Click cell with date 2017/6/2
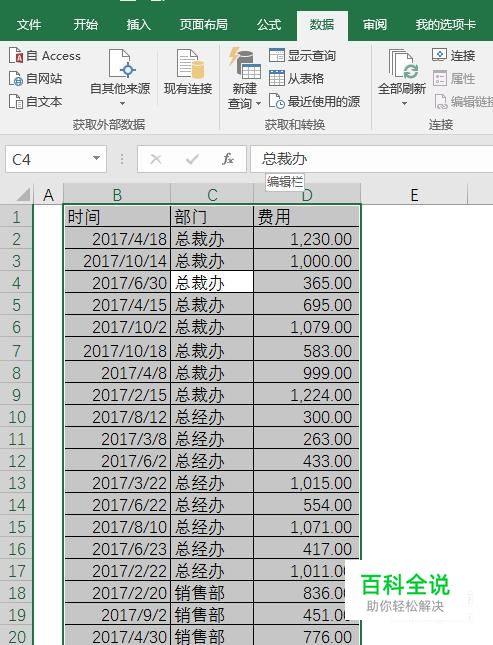The image size is (493, 645). coord(117,461)
